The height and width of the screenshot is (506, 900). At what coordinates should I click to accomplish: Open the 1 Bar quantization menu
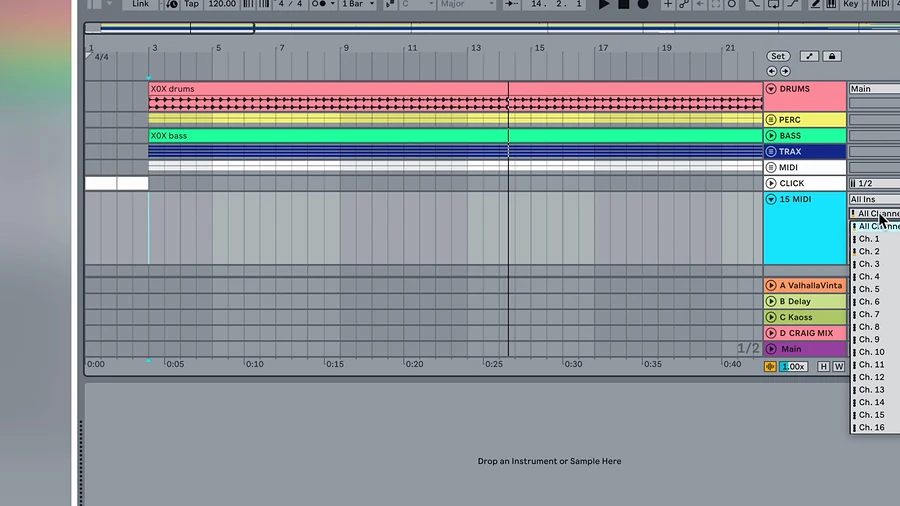(x=358, y=4)
